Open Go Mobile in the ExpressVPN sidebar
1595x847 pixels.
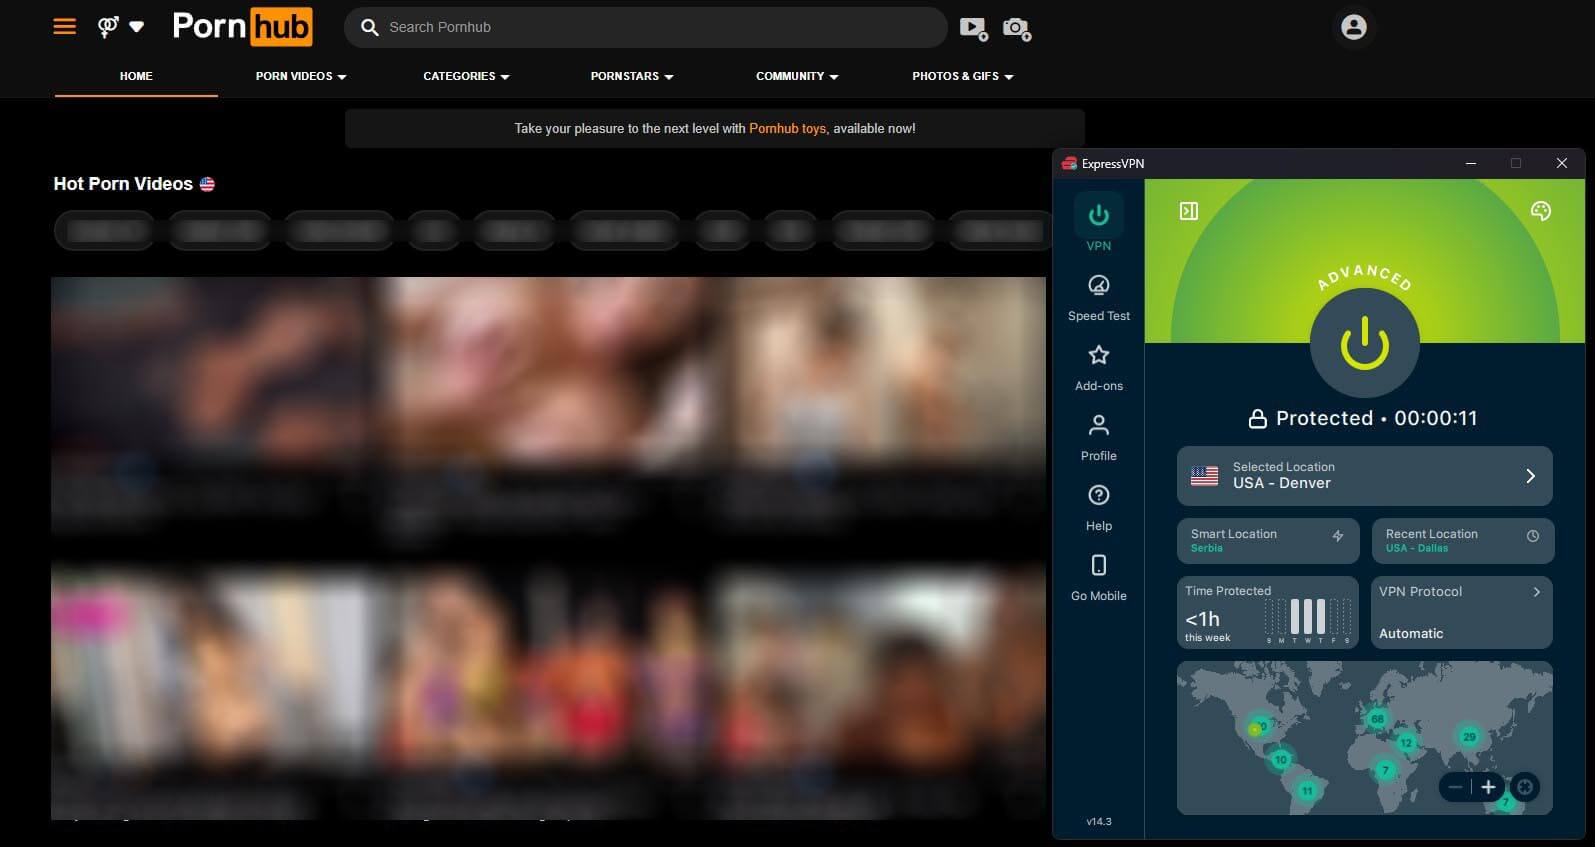coord(1098,578)
